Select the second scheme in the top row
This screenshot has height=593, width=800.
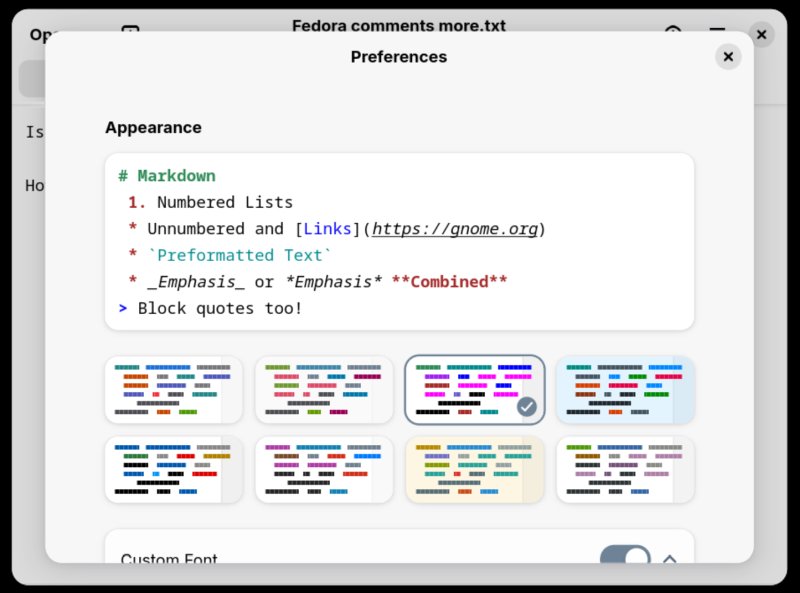click(x=323, y=390)
